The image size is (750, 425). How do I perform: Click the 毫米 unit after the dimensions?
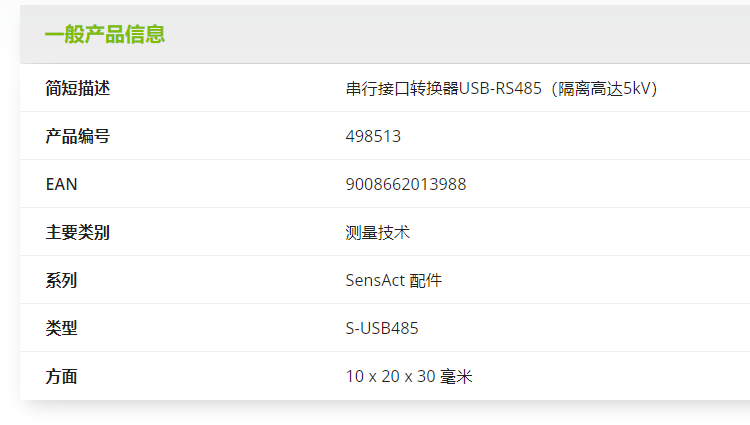(456, 376)
